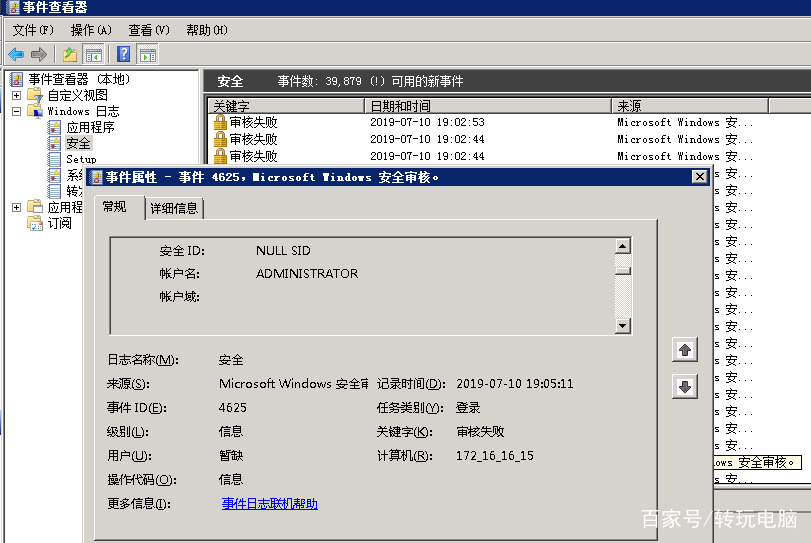The height and width of the screenshot is (543, 811).
Task: Toggle the show/hide console tree icon
Action: [x=94, y=54]
